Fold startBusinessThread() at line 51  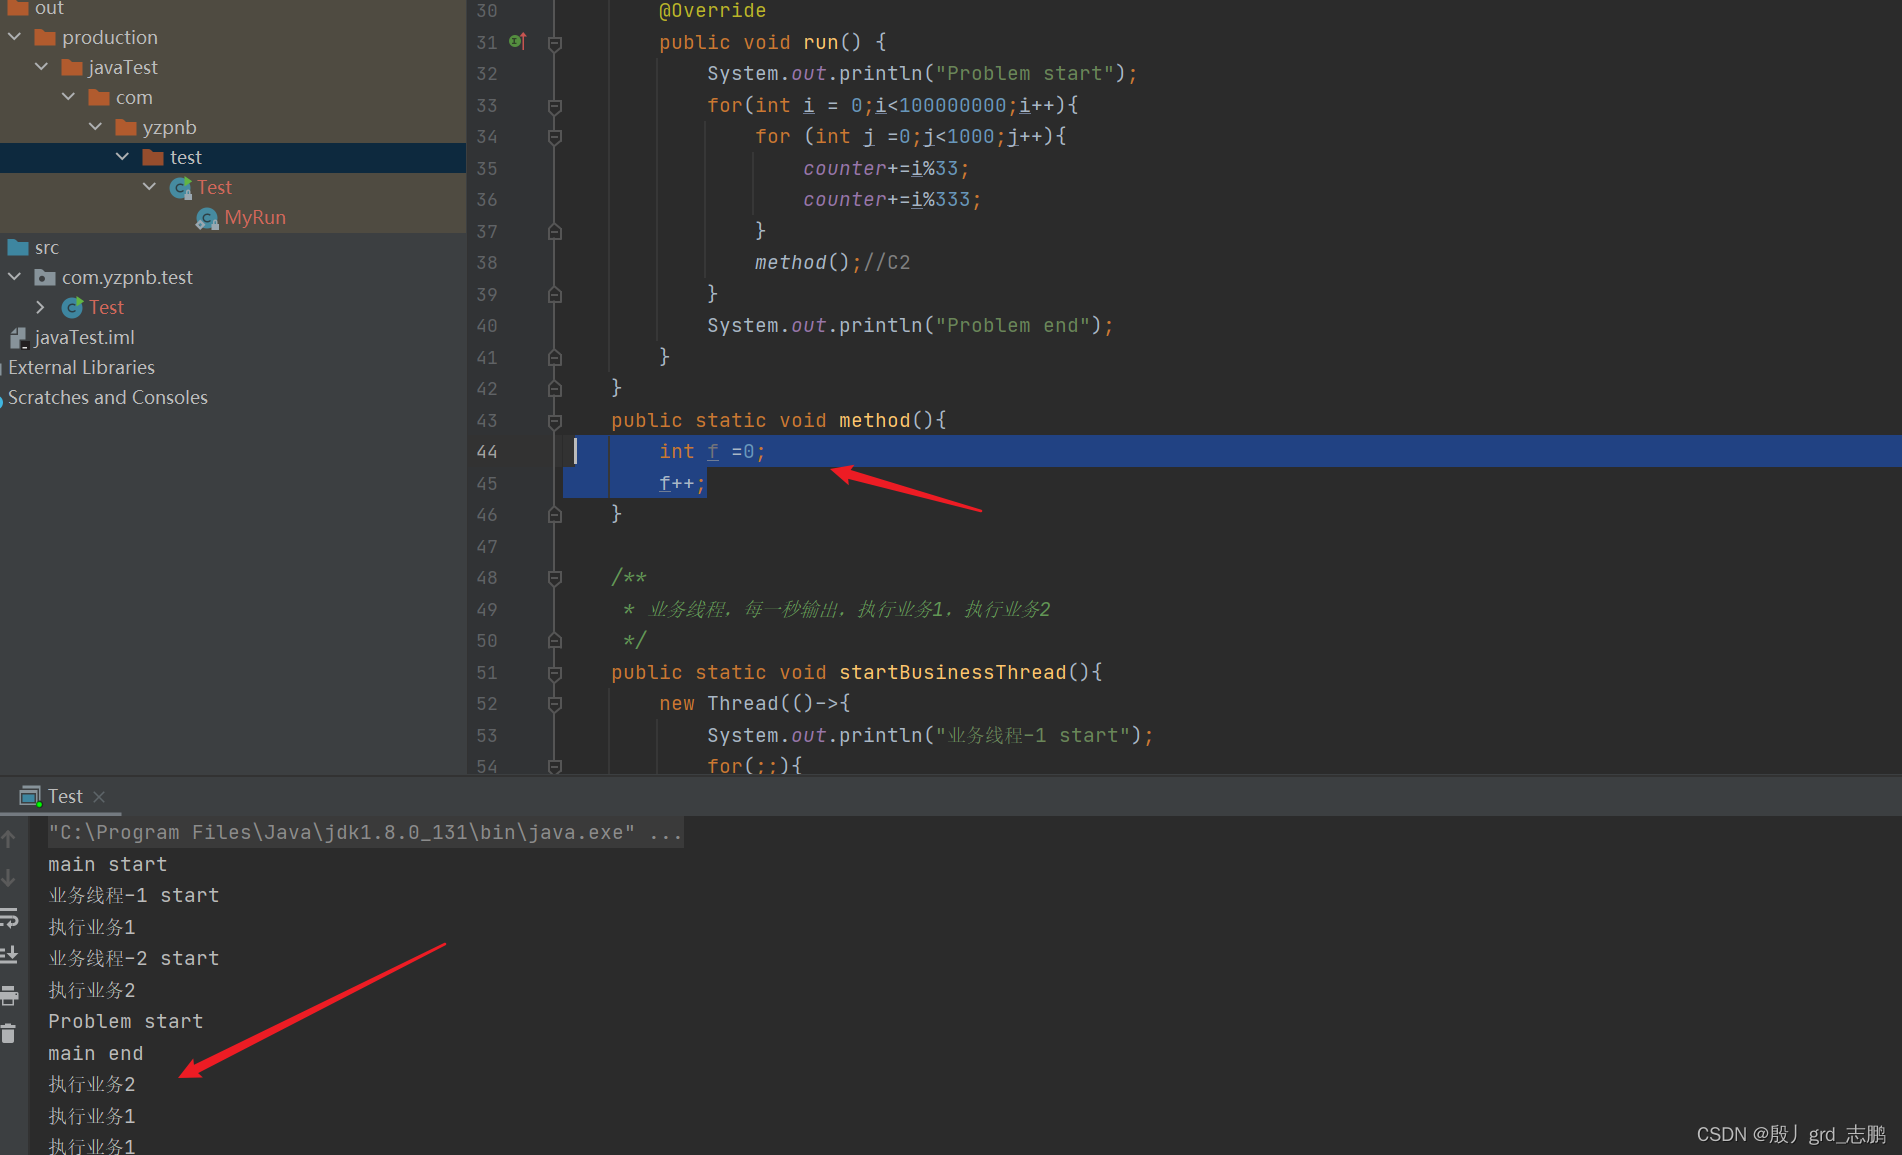tap(555, 673)
